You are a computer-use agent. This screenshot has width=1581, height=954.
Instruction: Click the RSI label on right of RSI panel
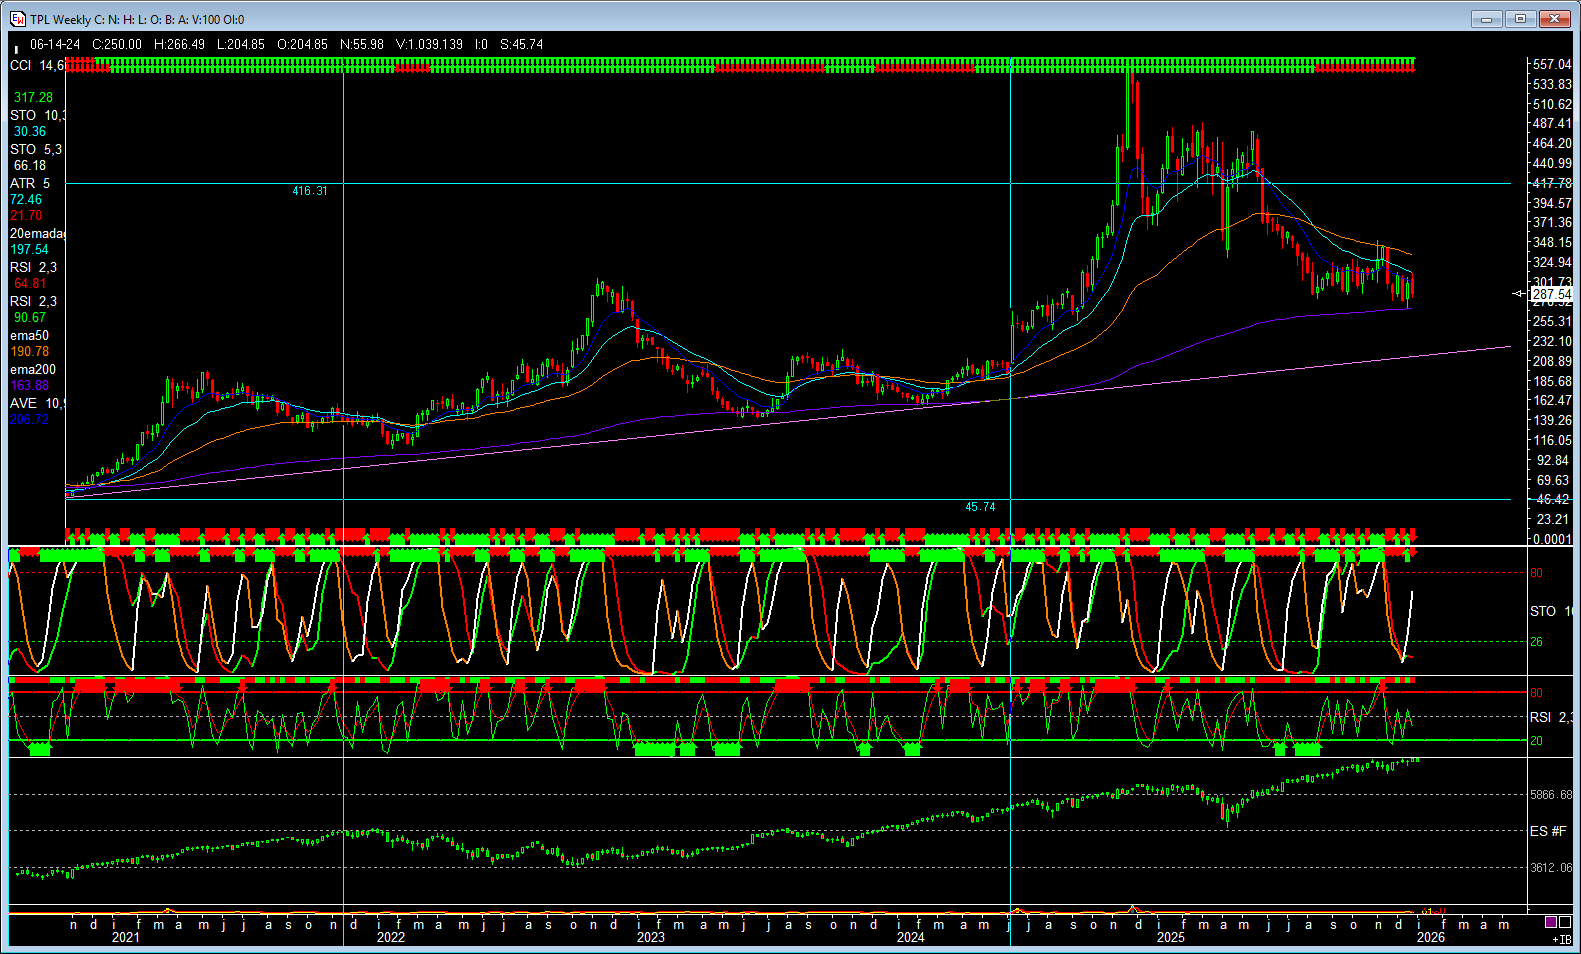coord(1541,717)
